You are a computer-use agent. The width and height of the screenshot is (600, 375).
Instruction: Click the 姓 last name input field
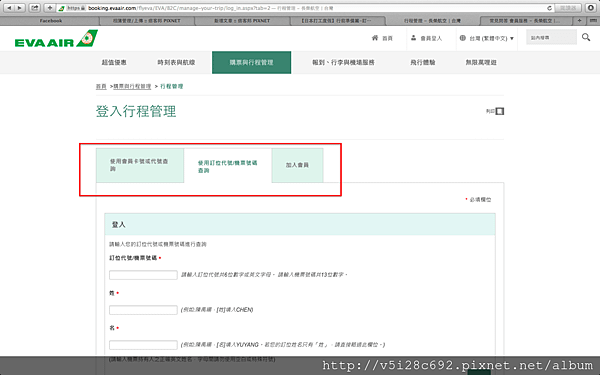click(x=143, y=310)
